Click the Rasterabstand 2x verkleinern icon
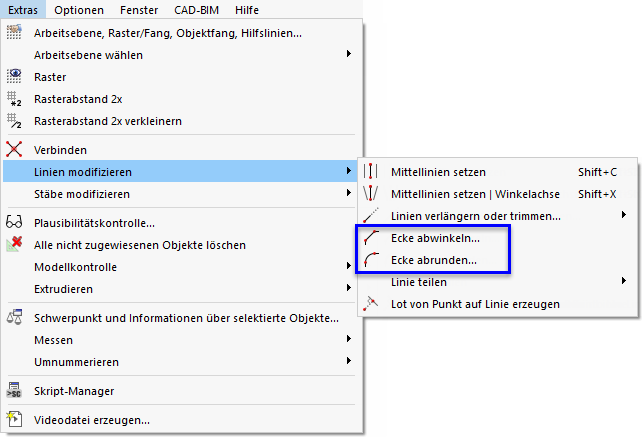642x437 pixels. [x=14, y=121]
